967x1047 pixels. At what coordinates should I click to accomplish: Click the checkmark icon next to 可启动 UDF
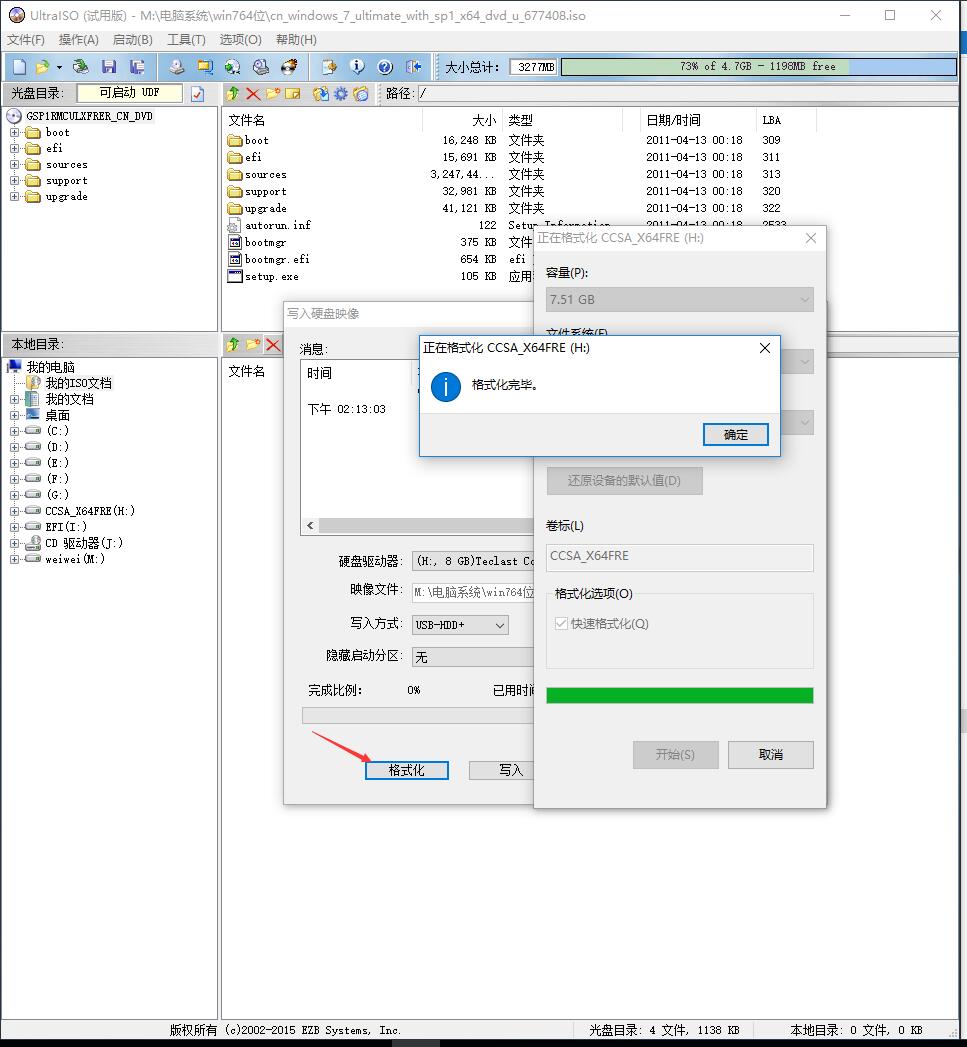[x=198, y=93]
